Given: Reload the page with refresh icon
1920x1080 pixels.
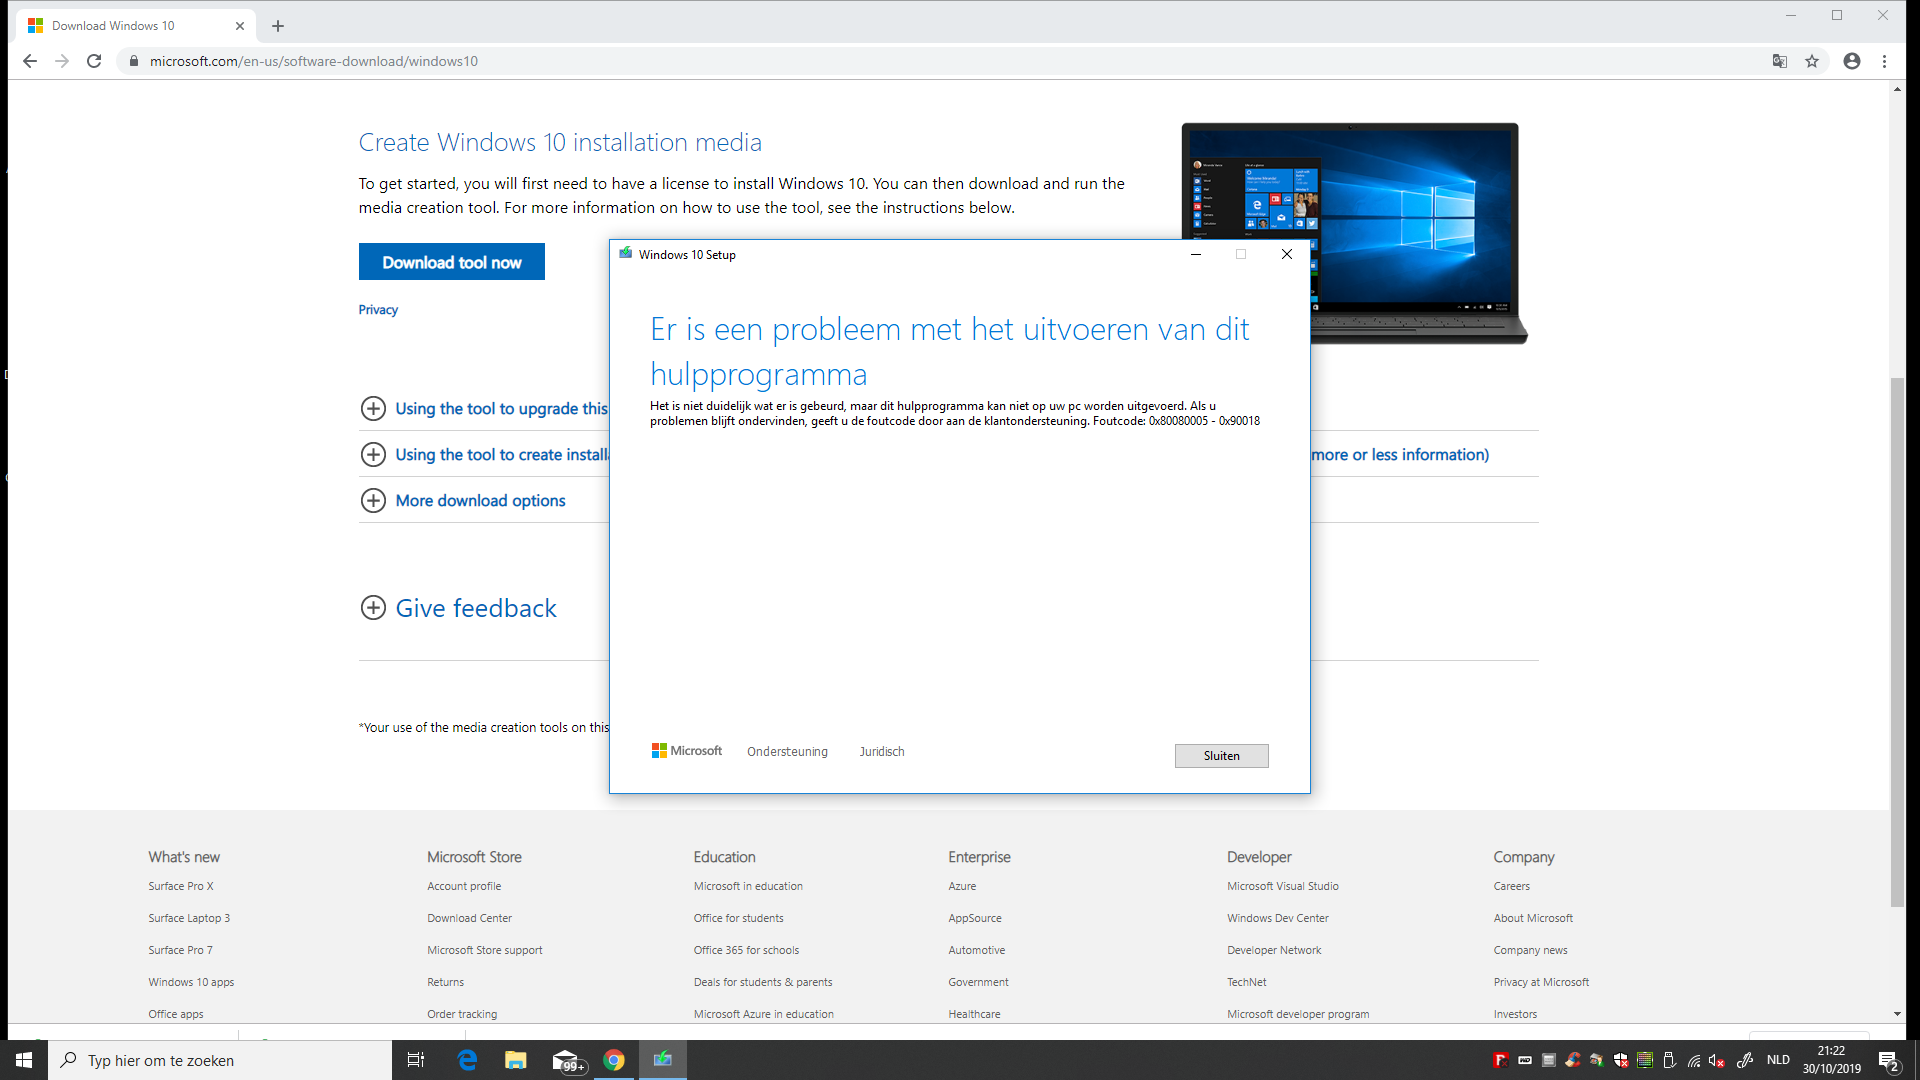Looking at the screenshot, I should (x=94, y=61).
